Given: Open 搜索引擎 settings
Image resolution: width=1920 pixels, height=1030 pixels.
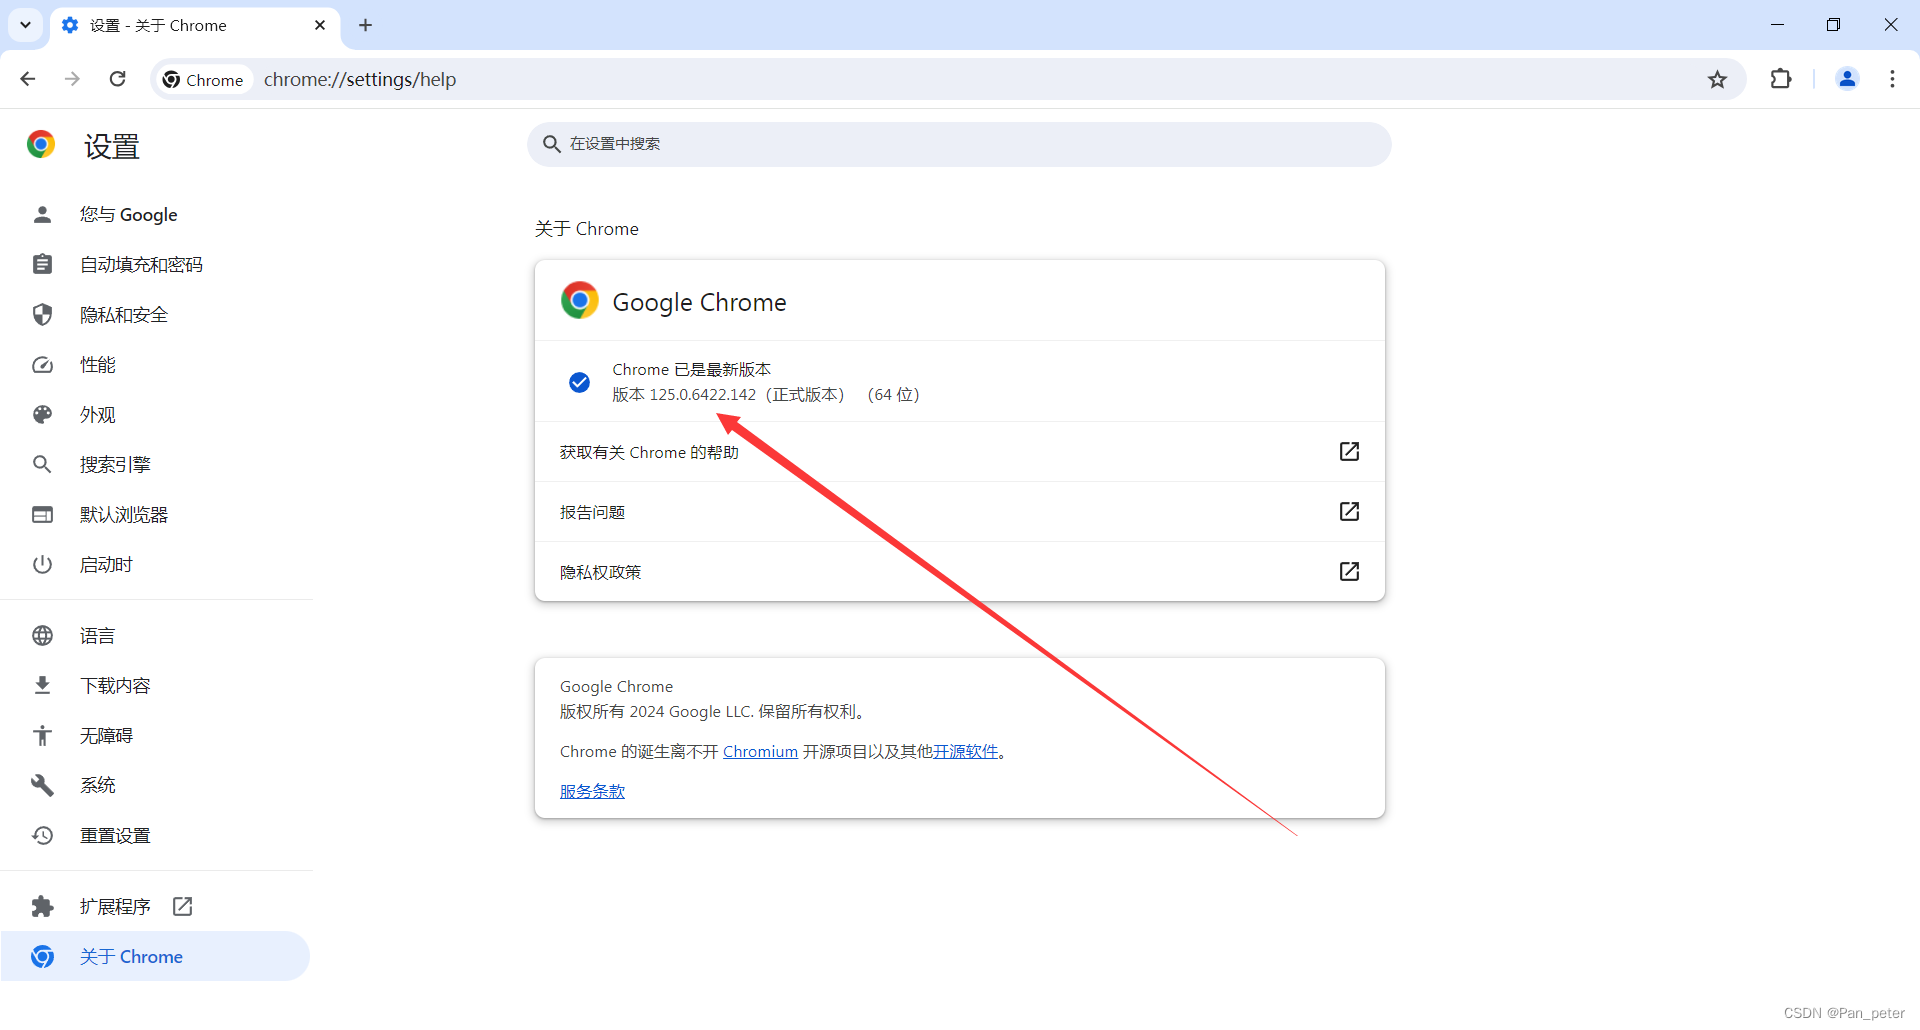Looking at the screenshot, I should click(x=156, y=465).
